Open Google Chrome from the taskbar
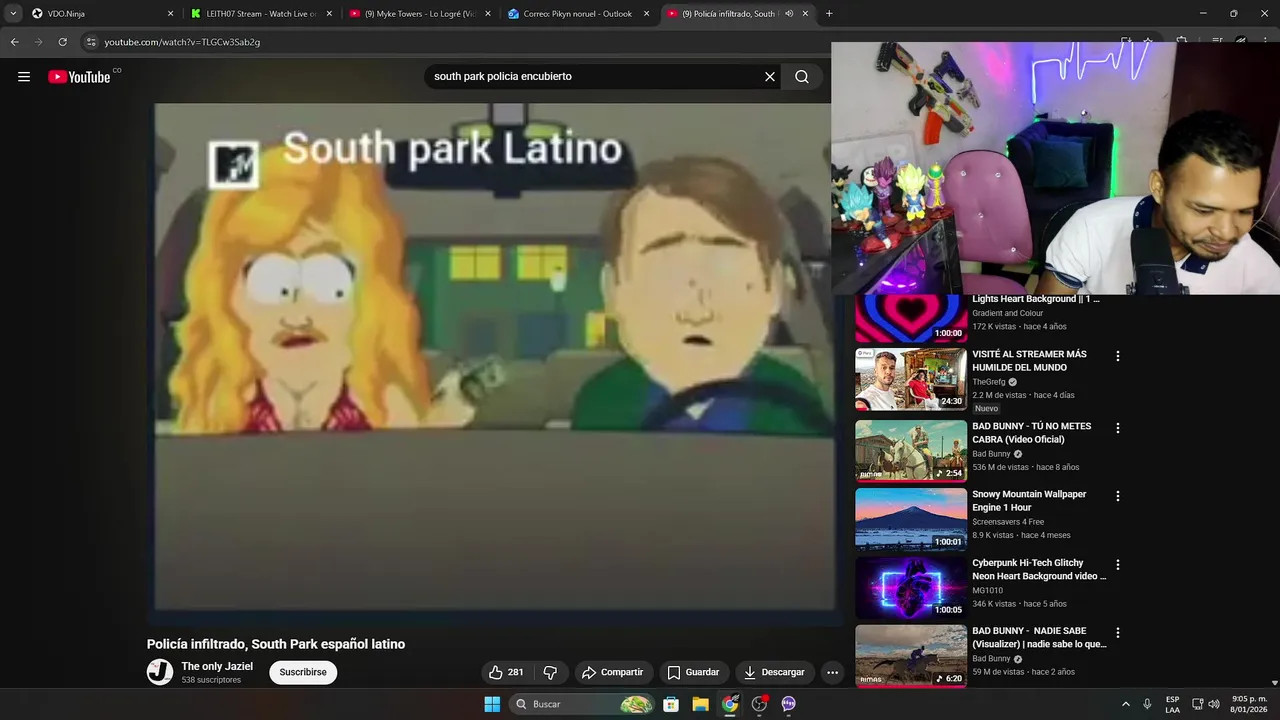The image size is (1280, 720). coord(730,704)
